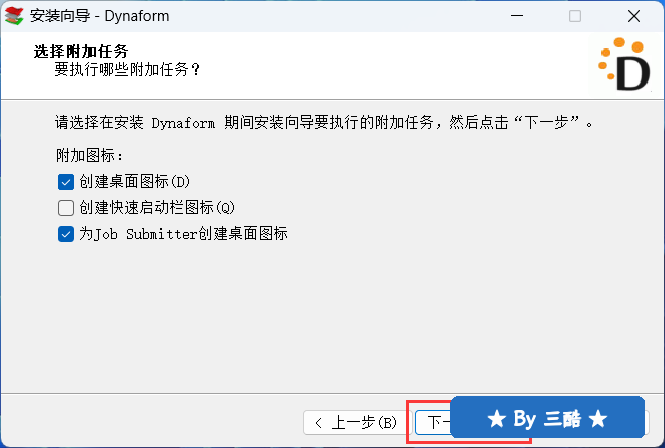Click the greyed-out maximize button

pos(575,16)
